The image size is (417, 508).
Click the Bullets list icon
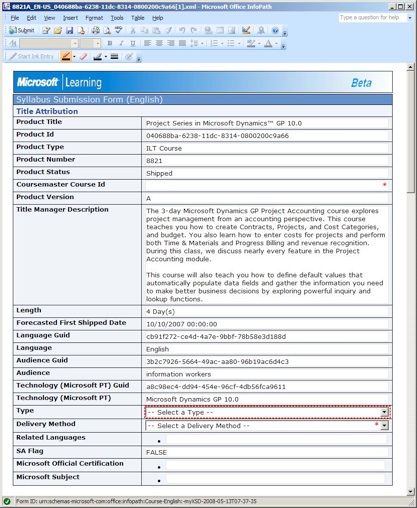coord(231,43)
